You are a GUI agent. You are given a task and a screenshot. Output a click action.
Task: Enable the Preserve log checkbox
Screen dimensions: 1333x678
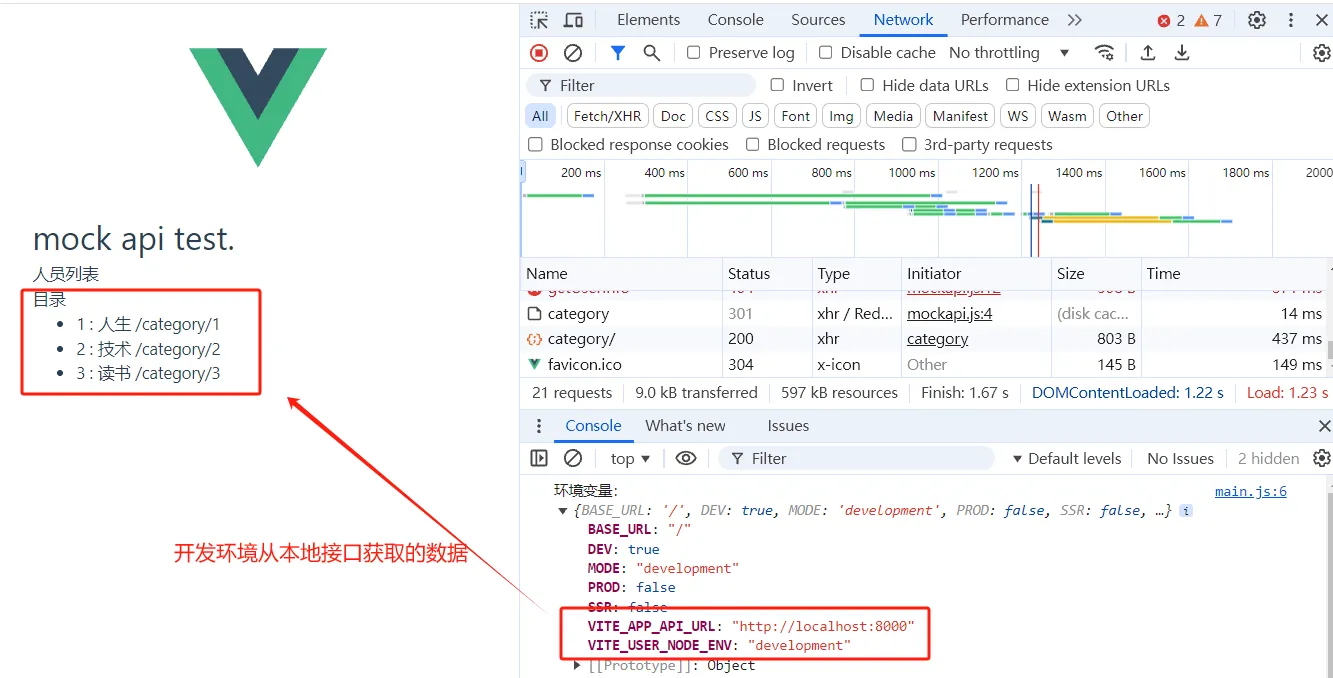tap(694, 53)
